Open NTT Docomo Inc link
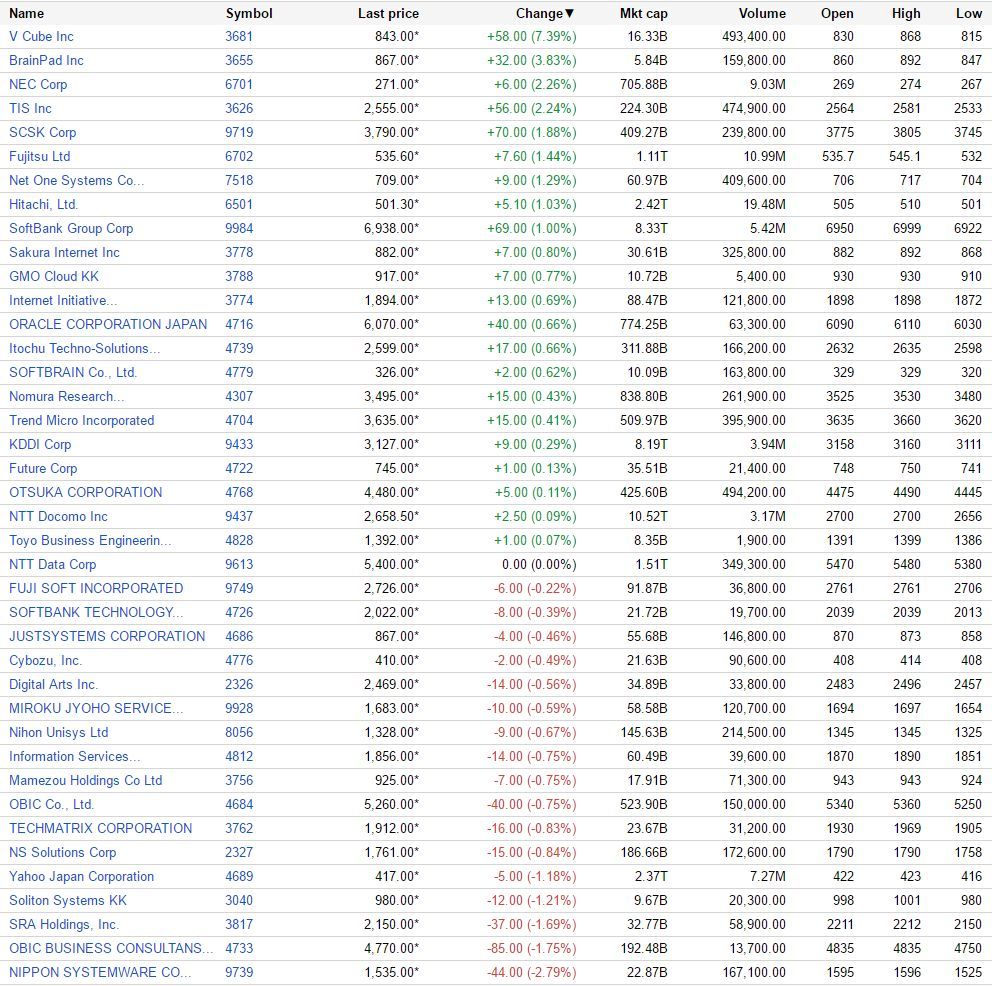Viewport: 992px width, 986px height. (58, 517)
